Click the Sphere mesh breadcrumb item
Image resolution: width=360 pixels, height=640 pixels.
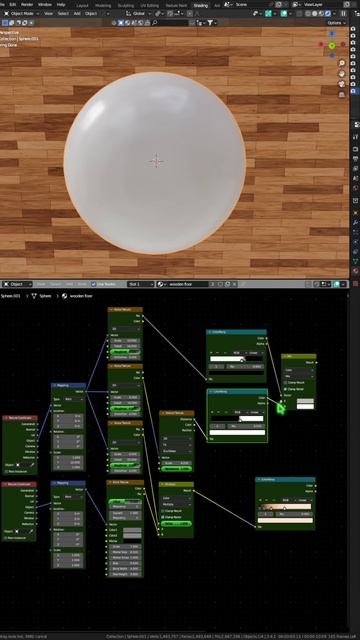click(x=45, y=296)
